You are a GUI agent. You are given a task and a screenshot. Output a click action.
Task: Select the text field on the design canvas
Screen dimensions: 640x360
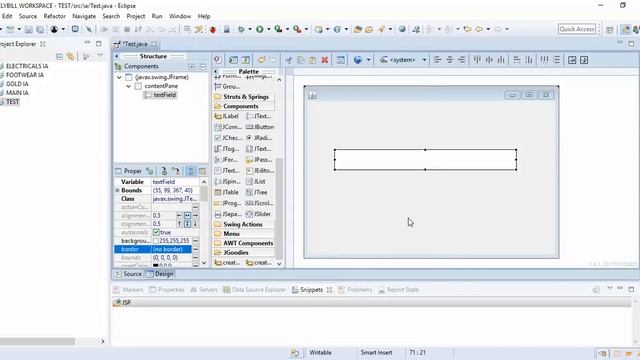pos(425,160)
